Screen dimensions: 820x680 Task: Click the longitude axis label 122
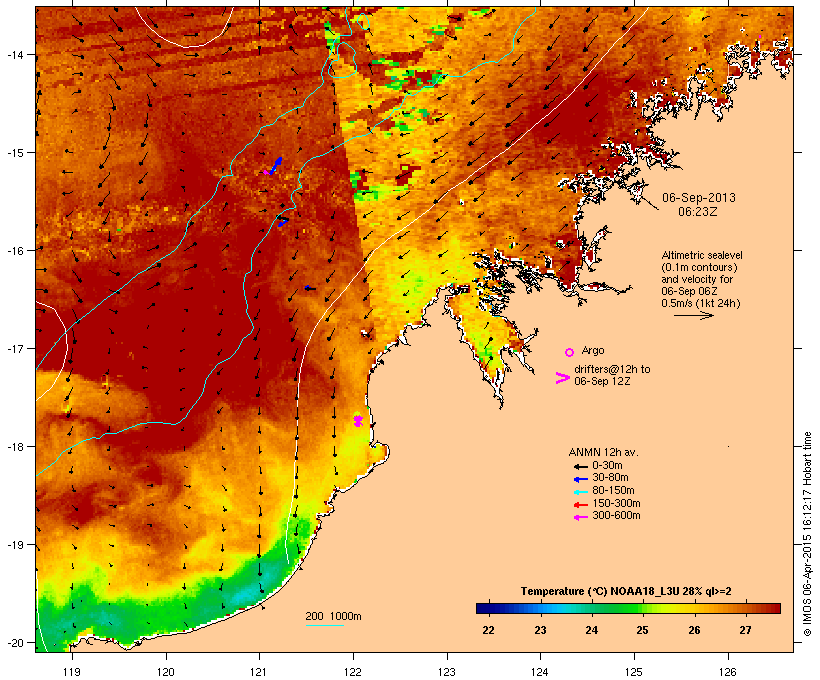(x=353, y=672)
